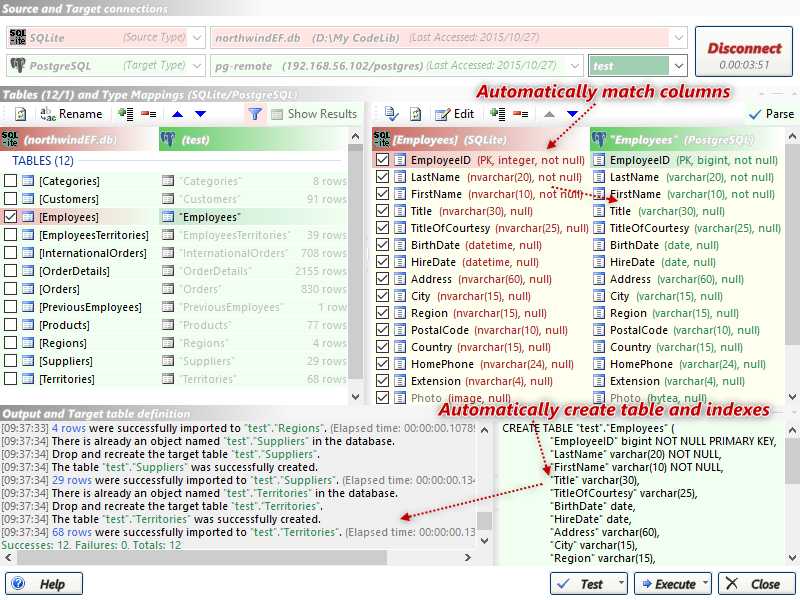Click the remove-column icon in the mapping toolbar
Viewport: 800px width, 600px height.
click(x=520, y=114)
